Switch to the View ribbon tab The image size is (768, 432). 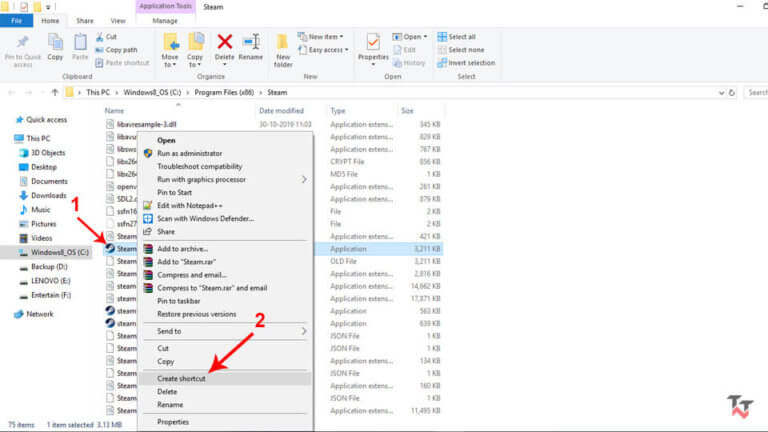click(118, 21)
